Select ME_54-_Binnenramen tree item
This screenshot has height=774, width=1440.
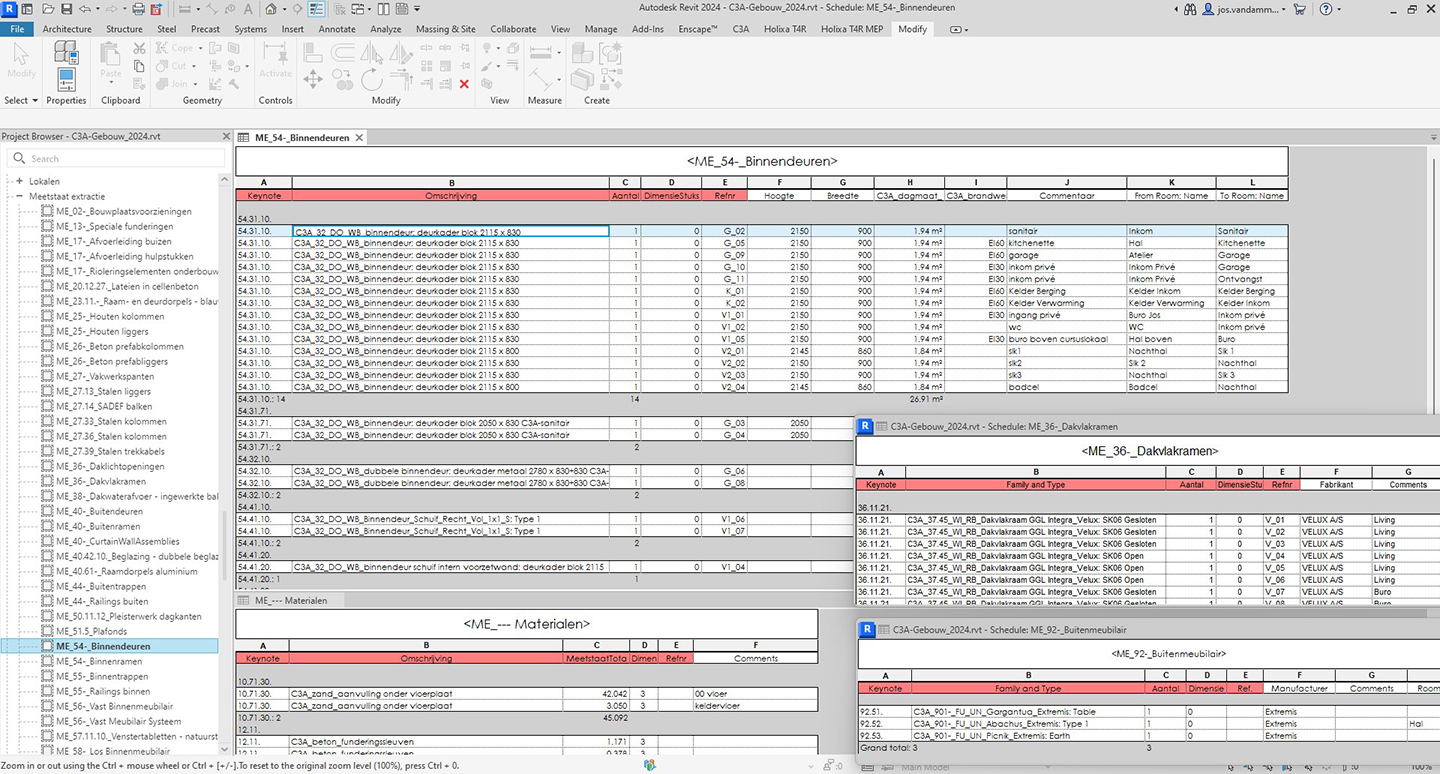99,661
